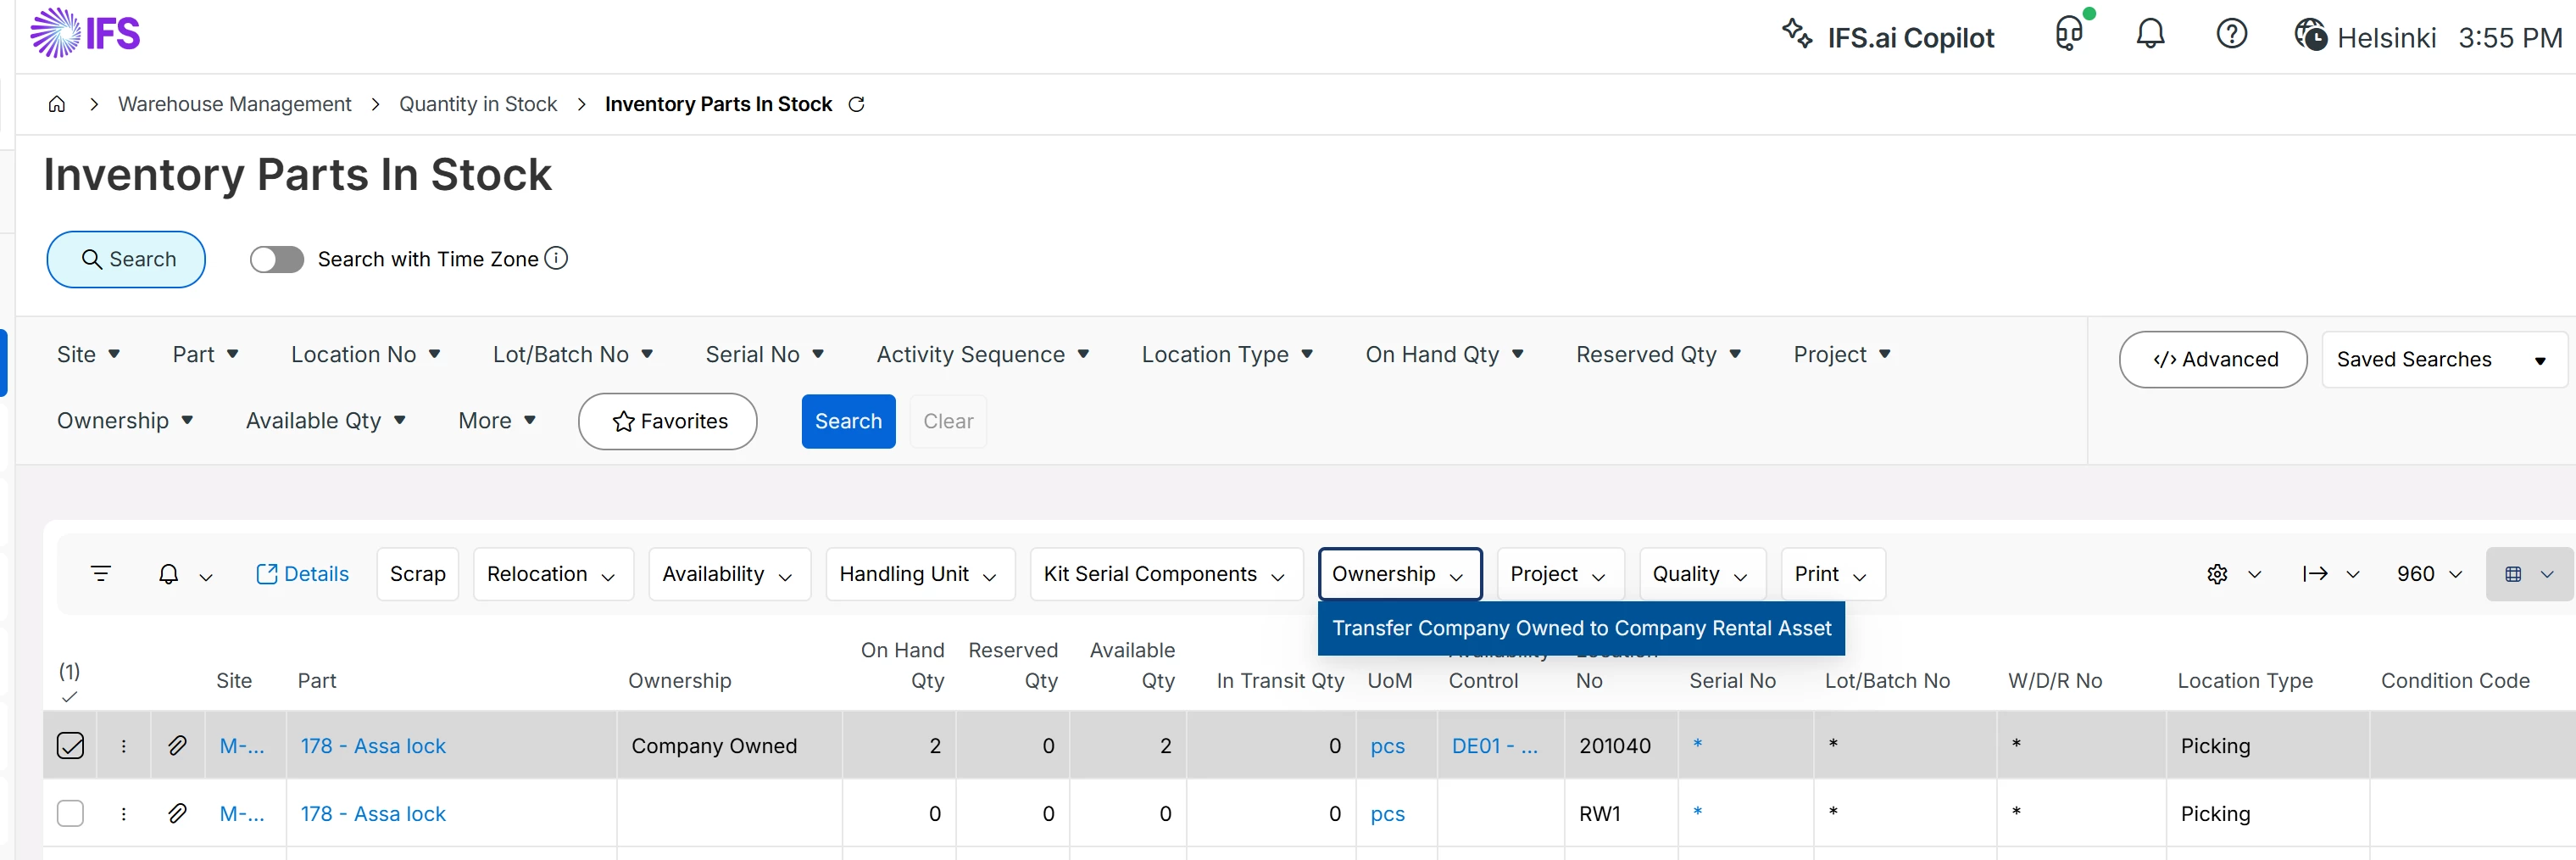
Task: Open attachments for the Company Owned row
Action: click(177, 745)
